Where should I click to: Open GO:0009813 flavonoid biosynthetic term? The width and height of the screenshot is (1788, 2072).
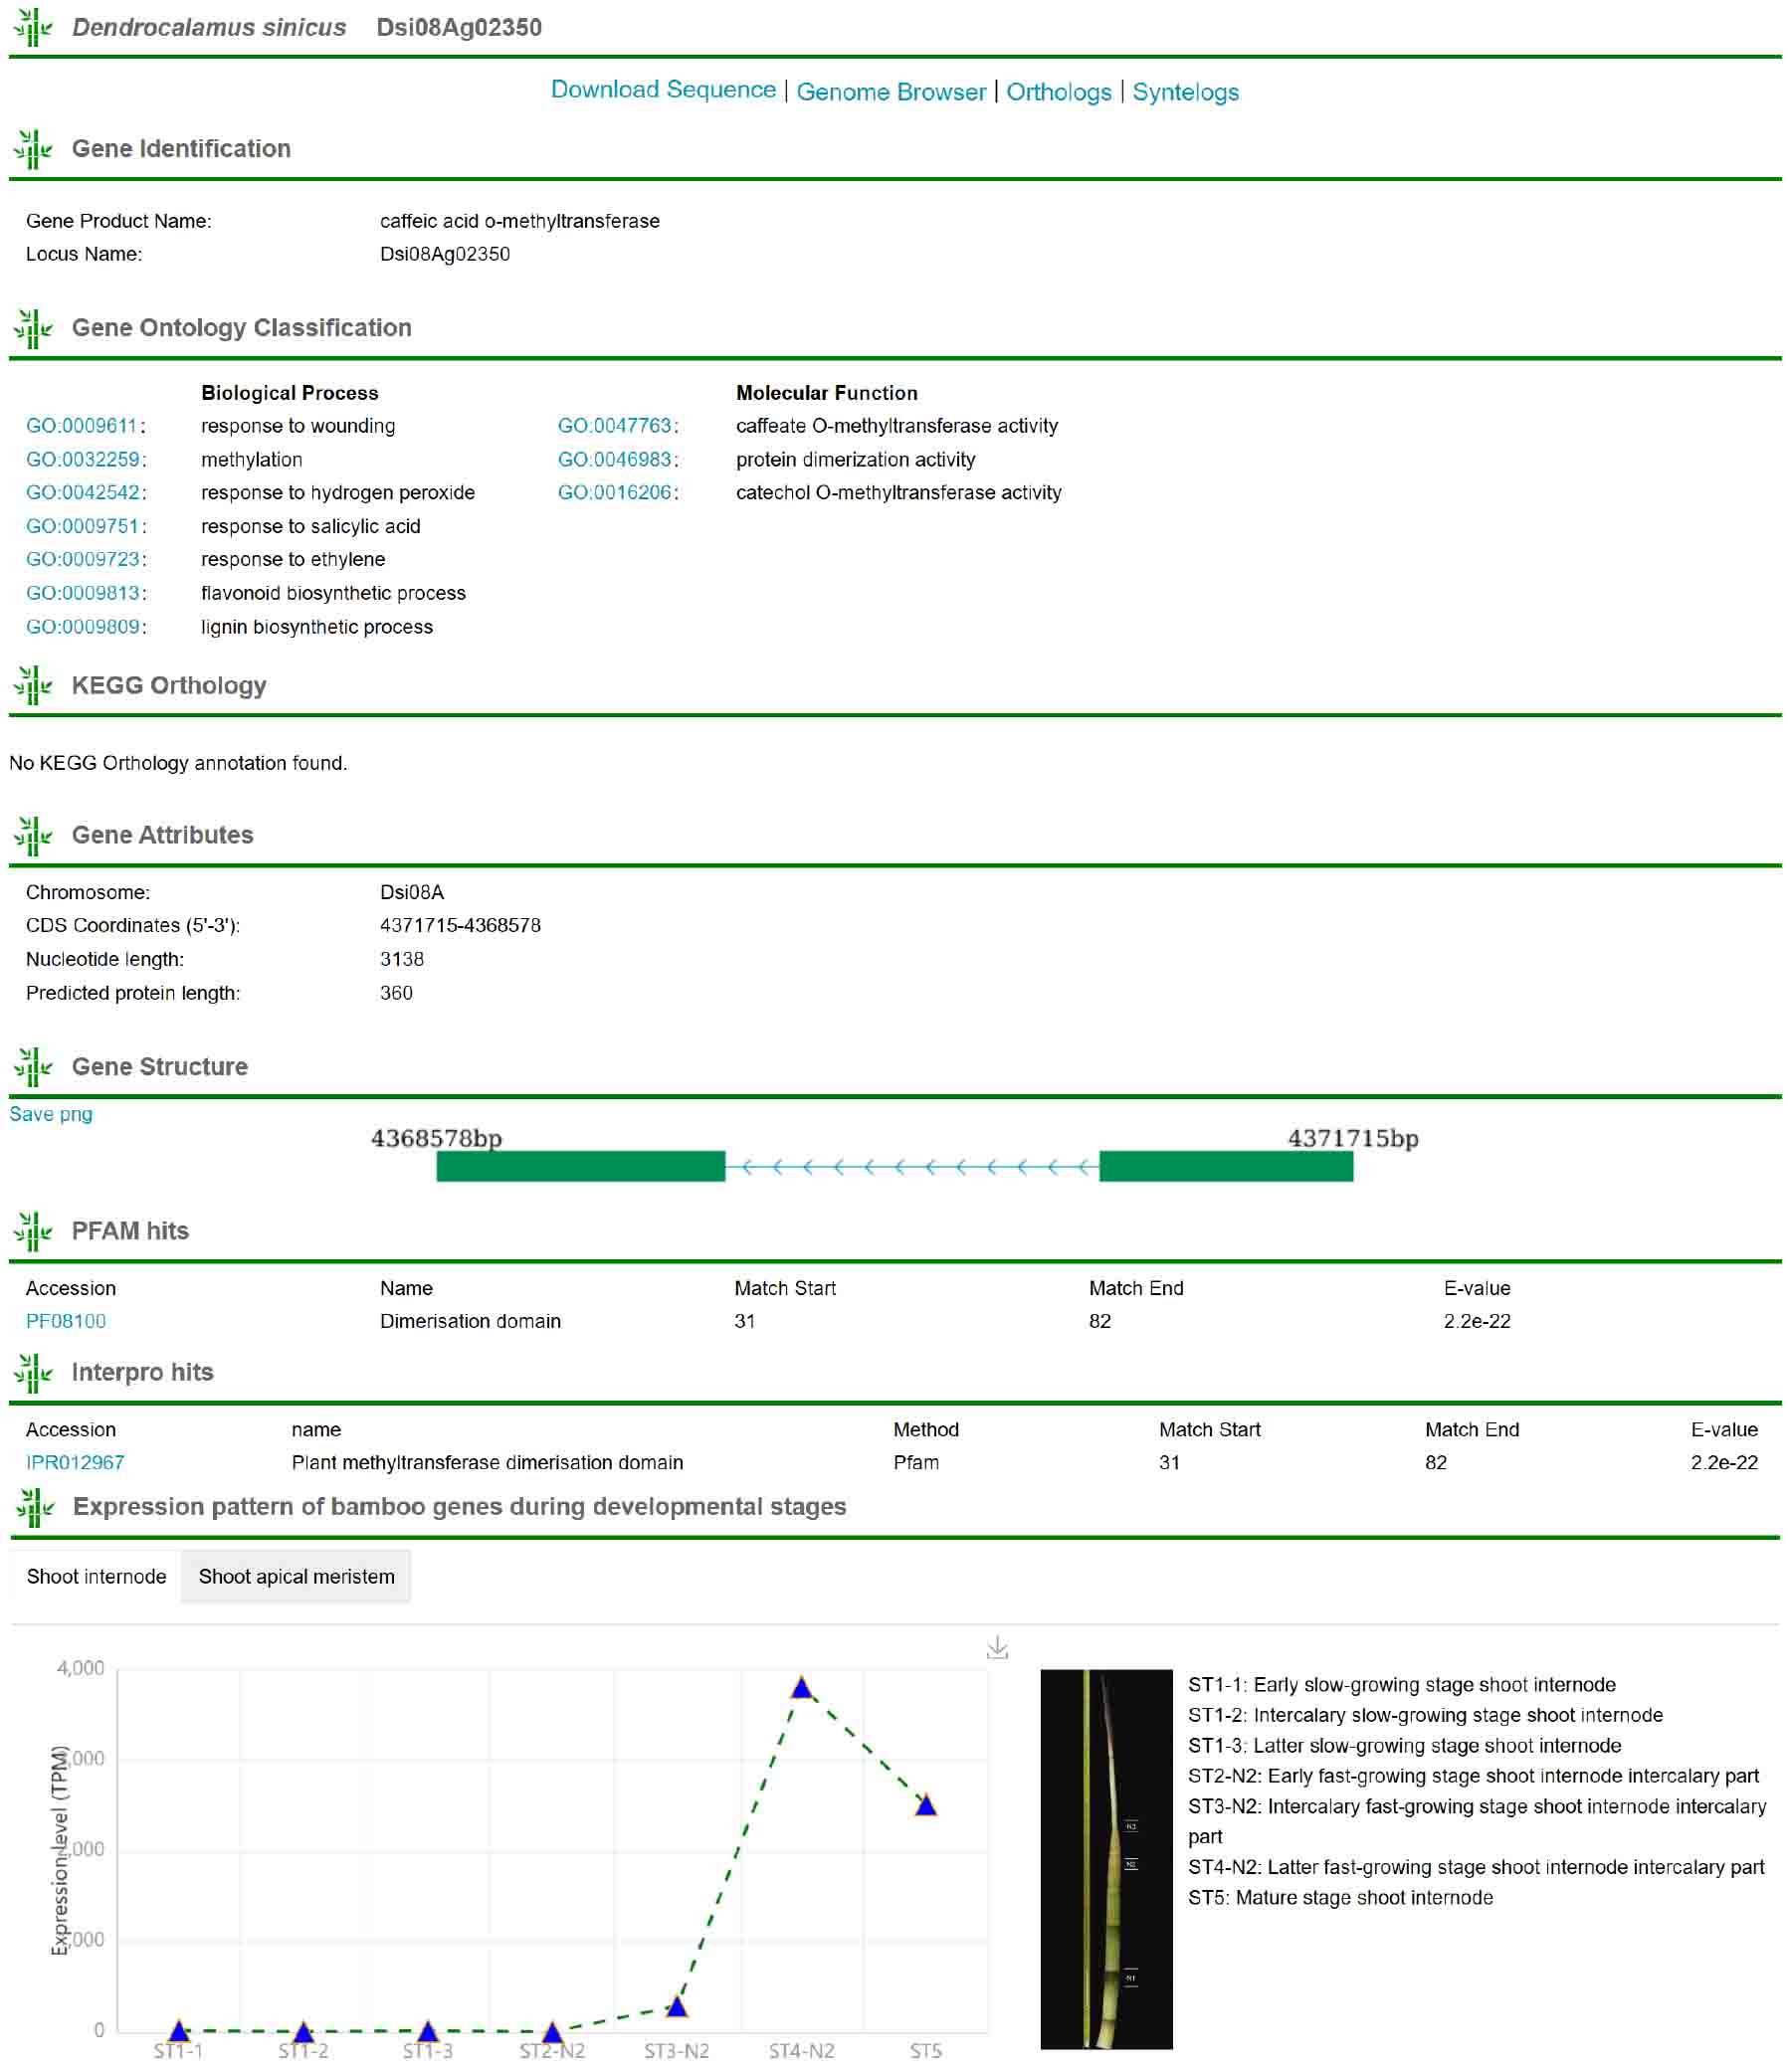pos(82,593)
